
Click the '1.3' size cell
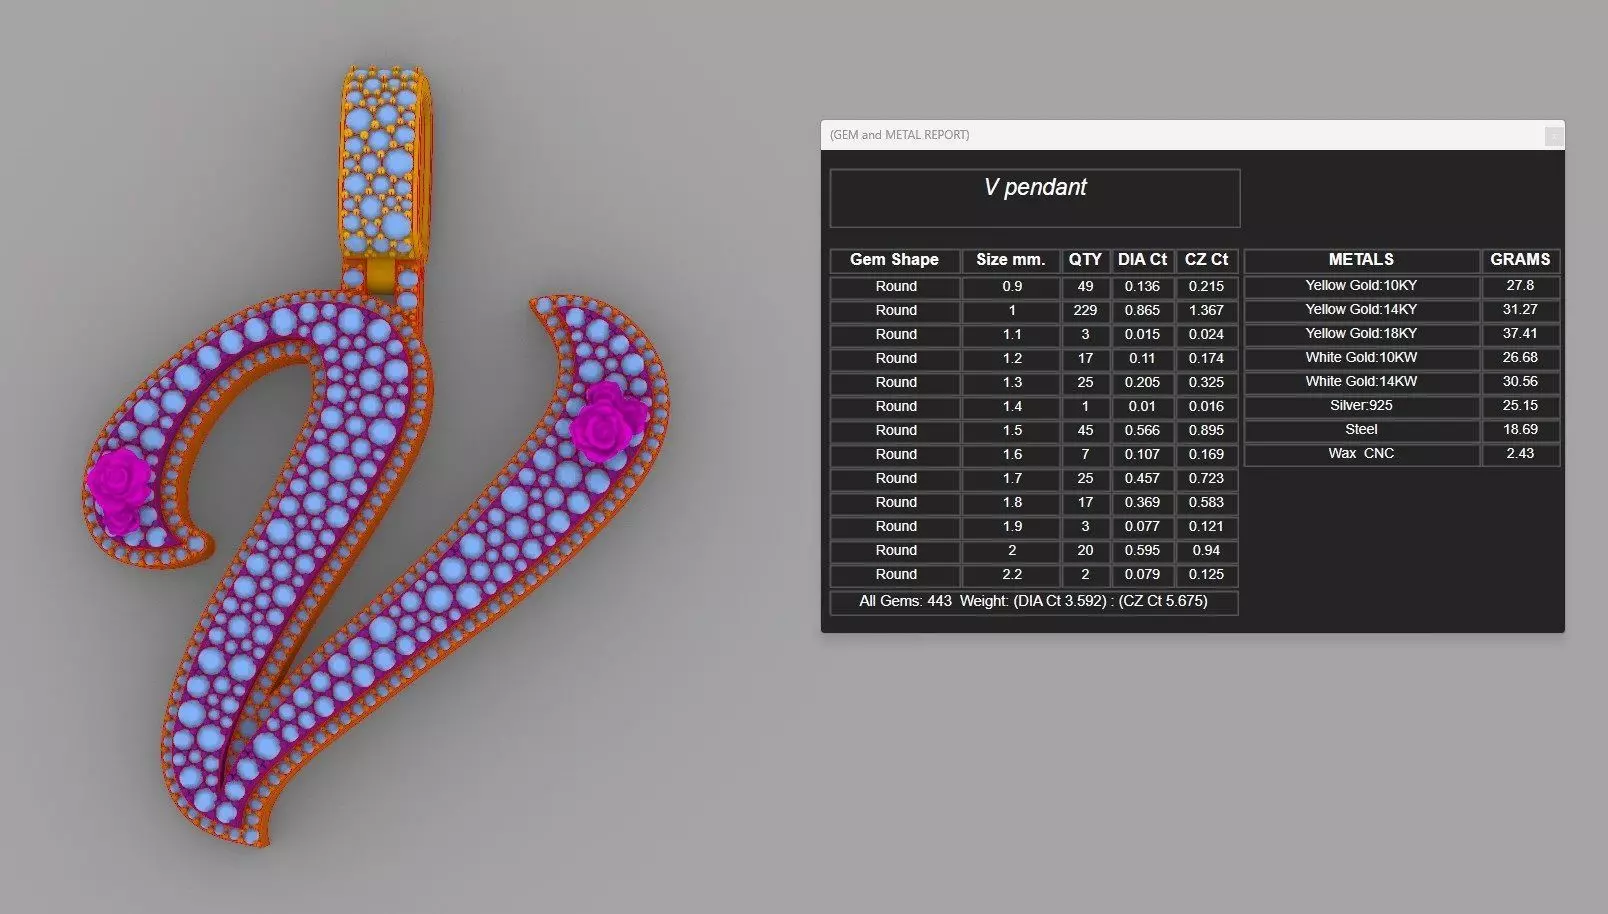click(x=1011, y=383)
